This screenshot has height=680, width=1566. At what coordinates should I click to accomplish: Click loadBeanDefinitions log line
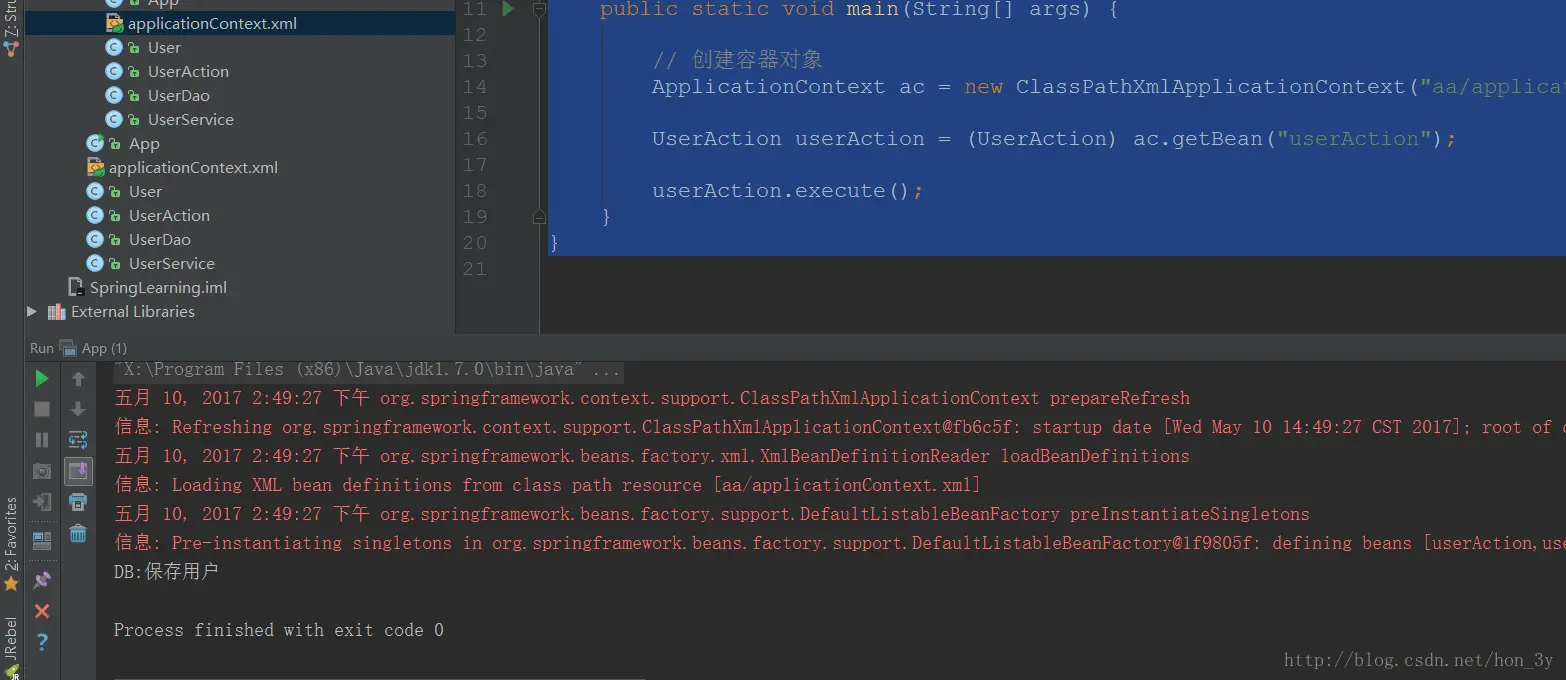(651, 456)
